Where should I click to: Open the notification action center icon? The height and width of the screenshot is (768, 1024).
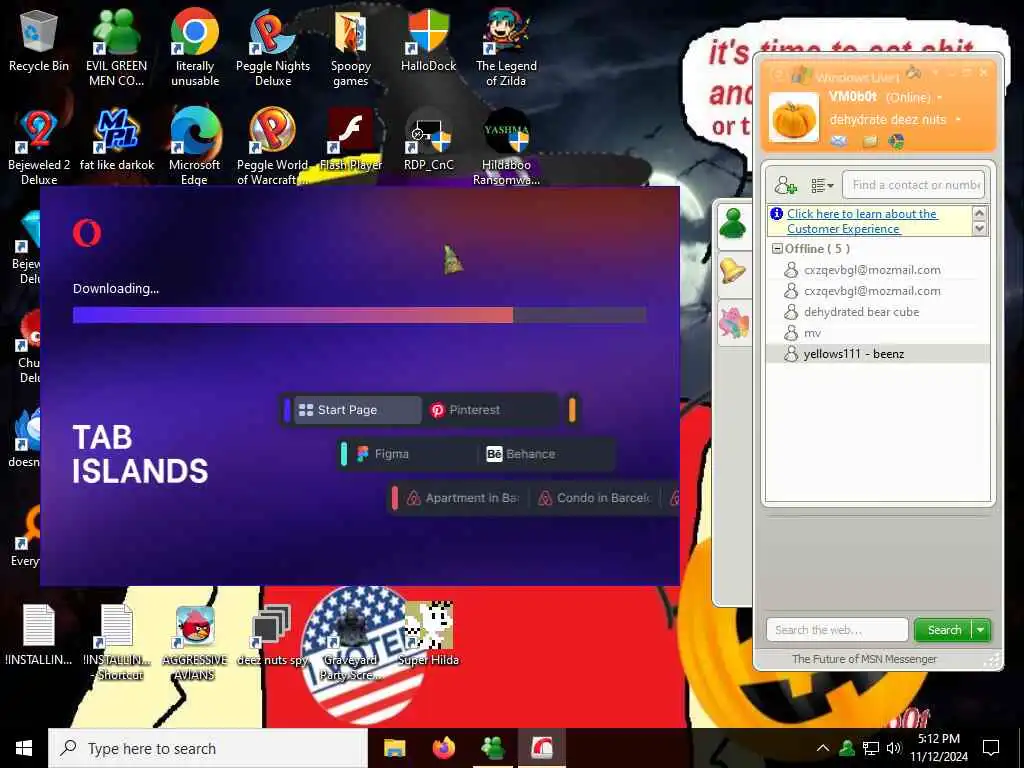coord(991,748)
